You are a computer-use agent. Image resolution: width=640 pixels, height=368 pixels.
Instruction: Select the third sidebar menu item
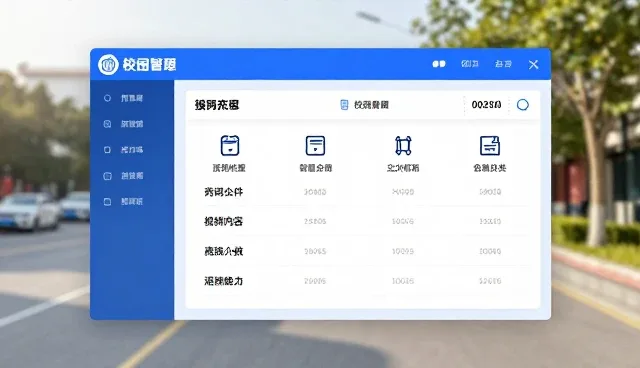(124, 150)
